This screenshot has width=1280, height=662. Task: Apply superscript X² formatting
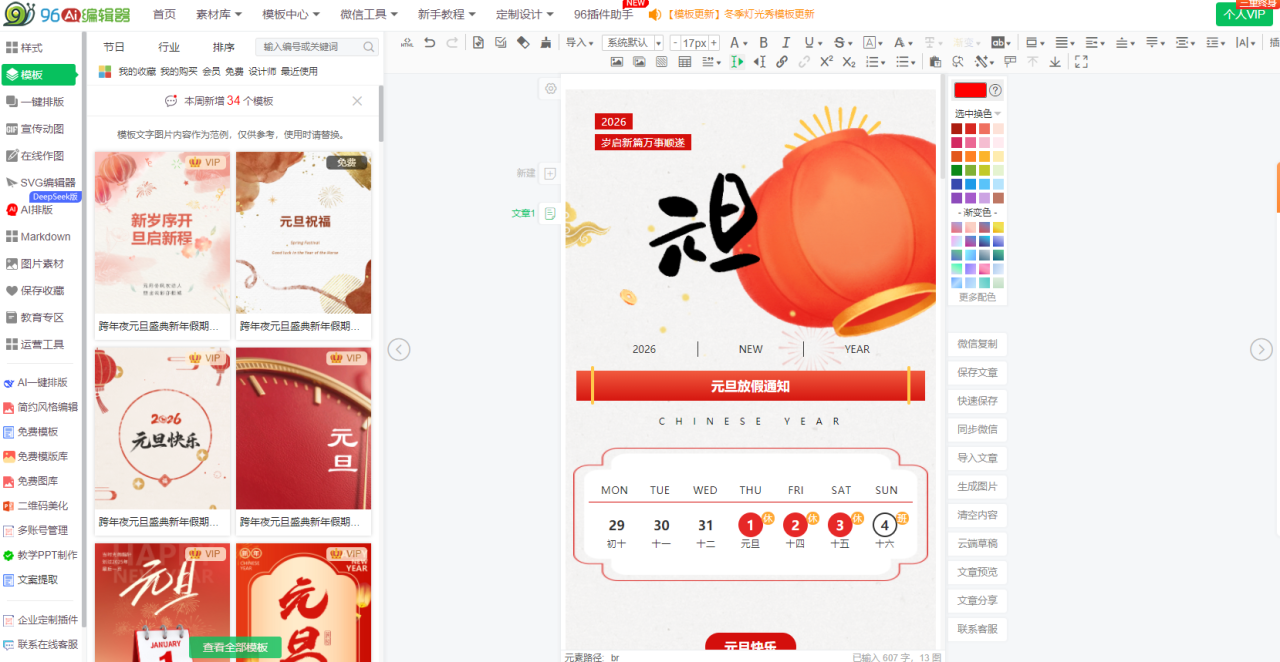[x=826, y=62]
